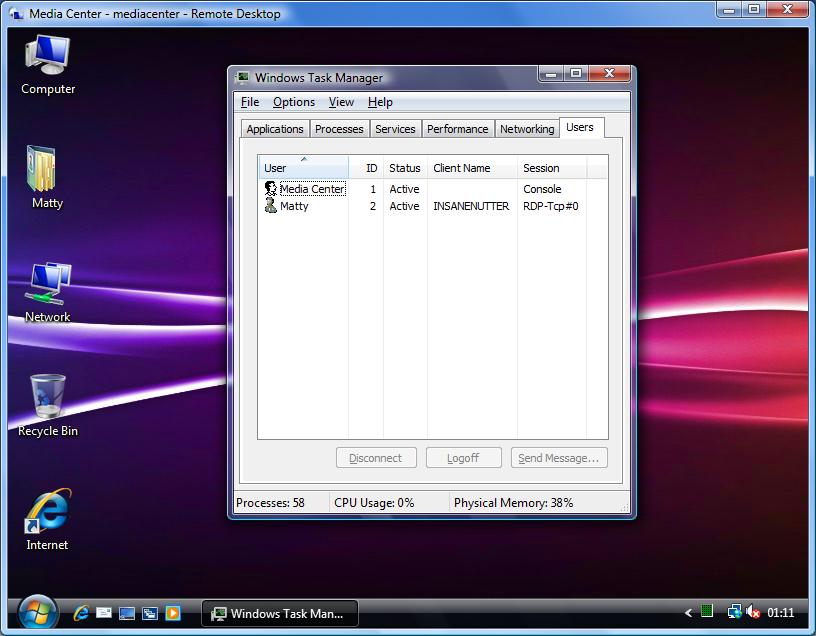
Task: Click the Disconnect button
Action: click(x=376, y=457)
